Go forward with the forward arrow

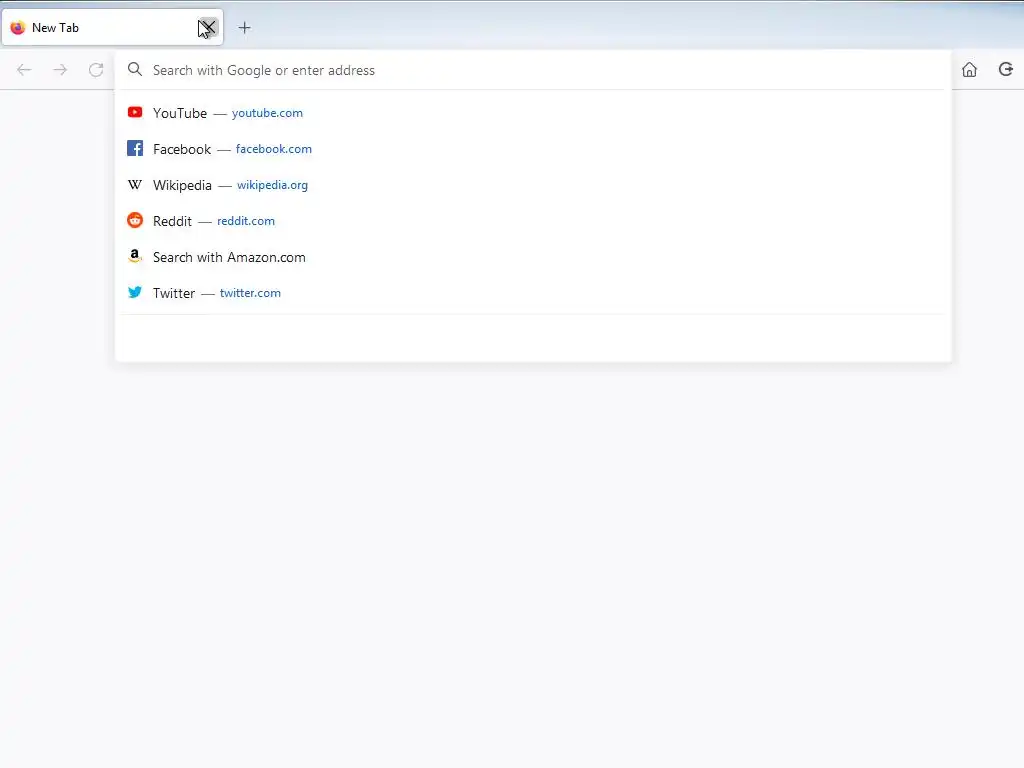point(60,70)
